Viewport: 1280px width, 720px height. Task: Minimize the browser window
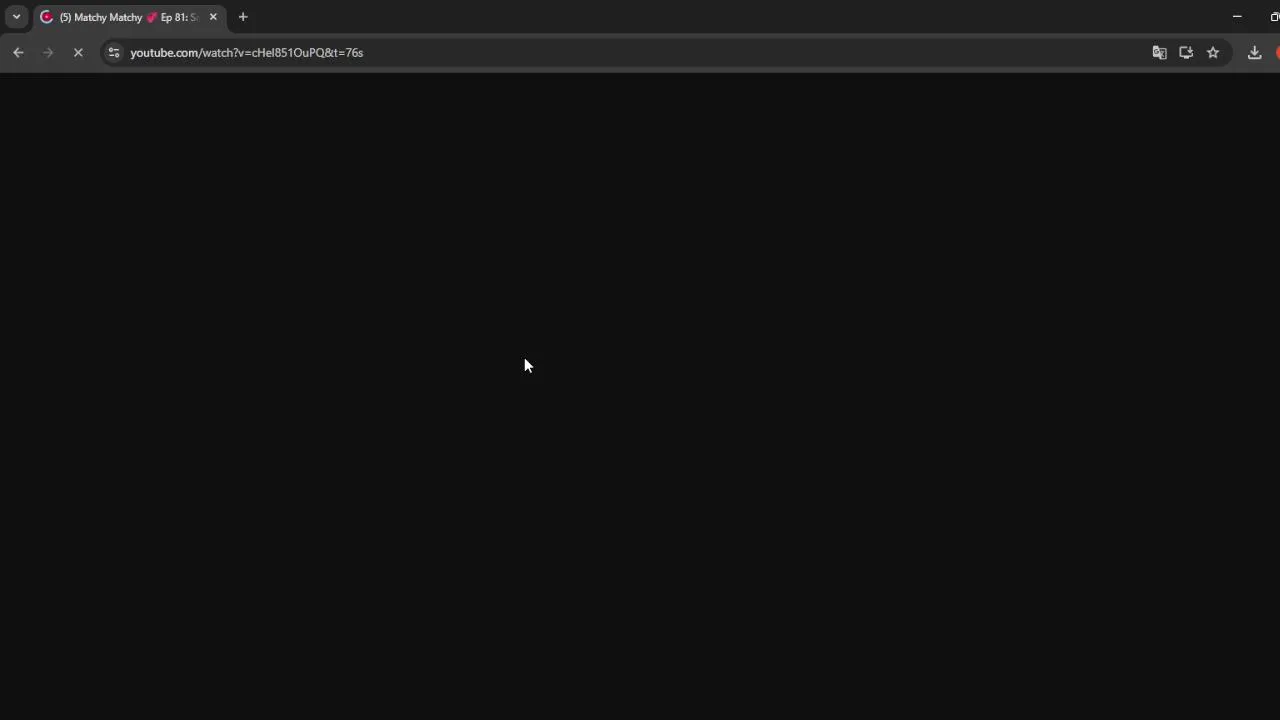(x=1237, y=17)
